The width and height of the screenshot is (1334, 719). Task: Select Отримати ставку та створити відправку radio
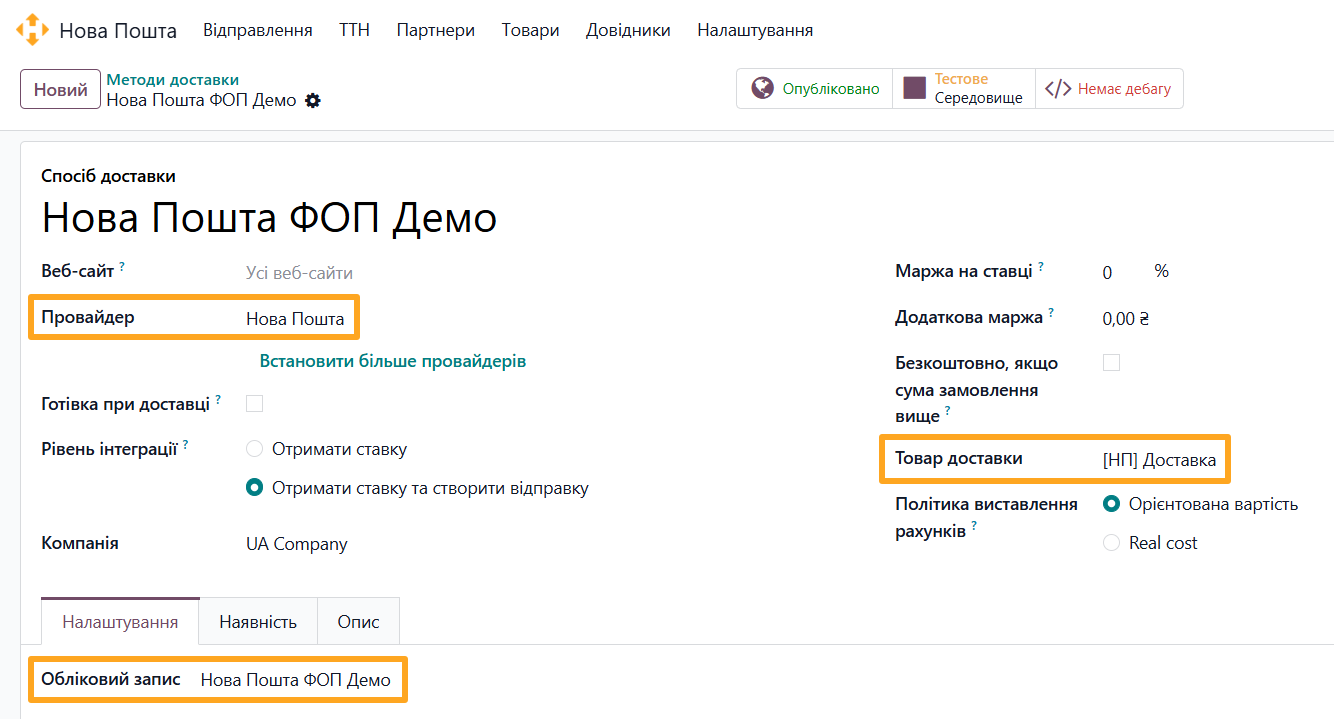pyautogui.click(x=254, y=488)
